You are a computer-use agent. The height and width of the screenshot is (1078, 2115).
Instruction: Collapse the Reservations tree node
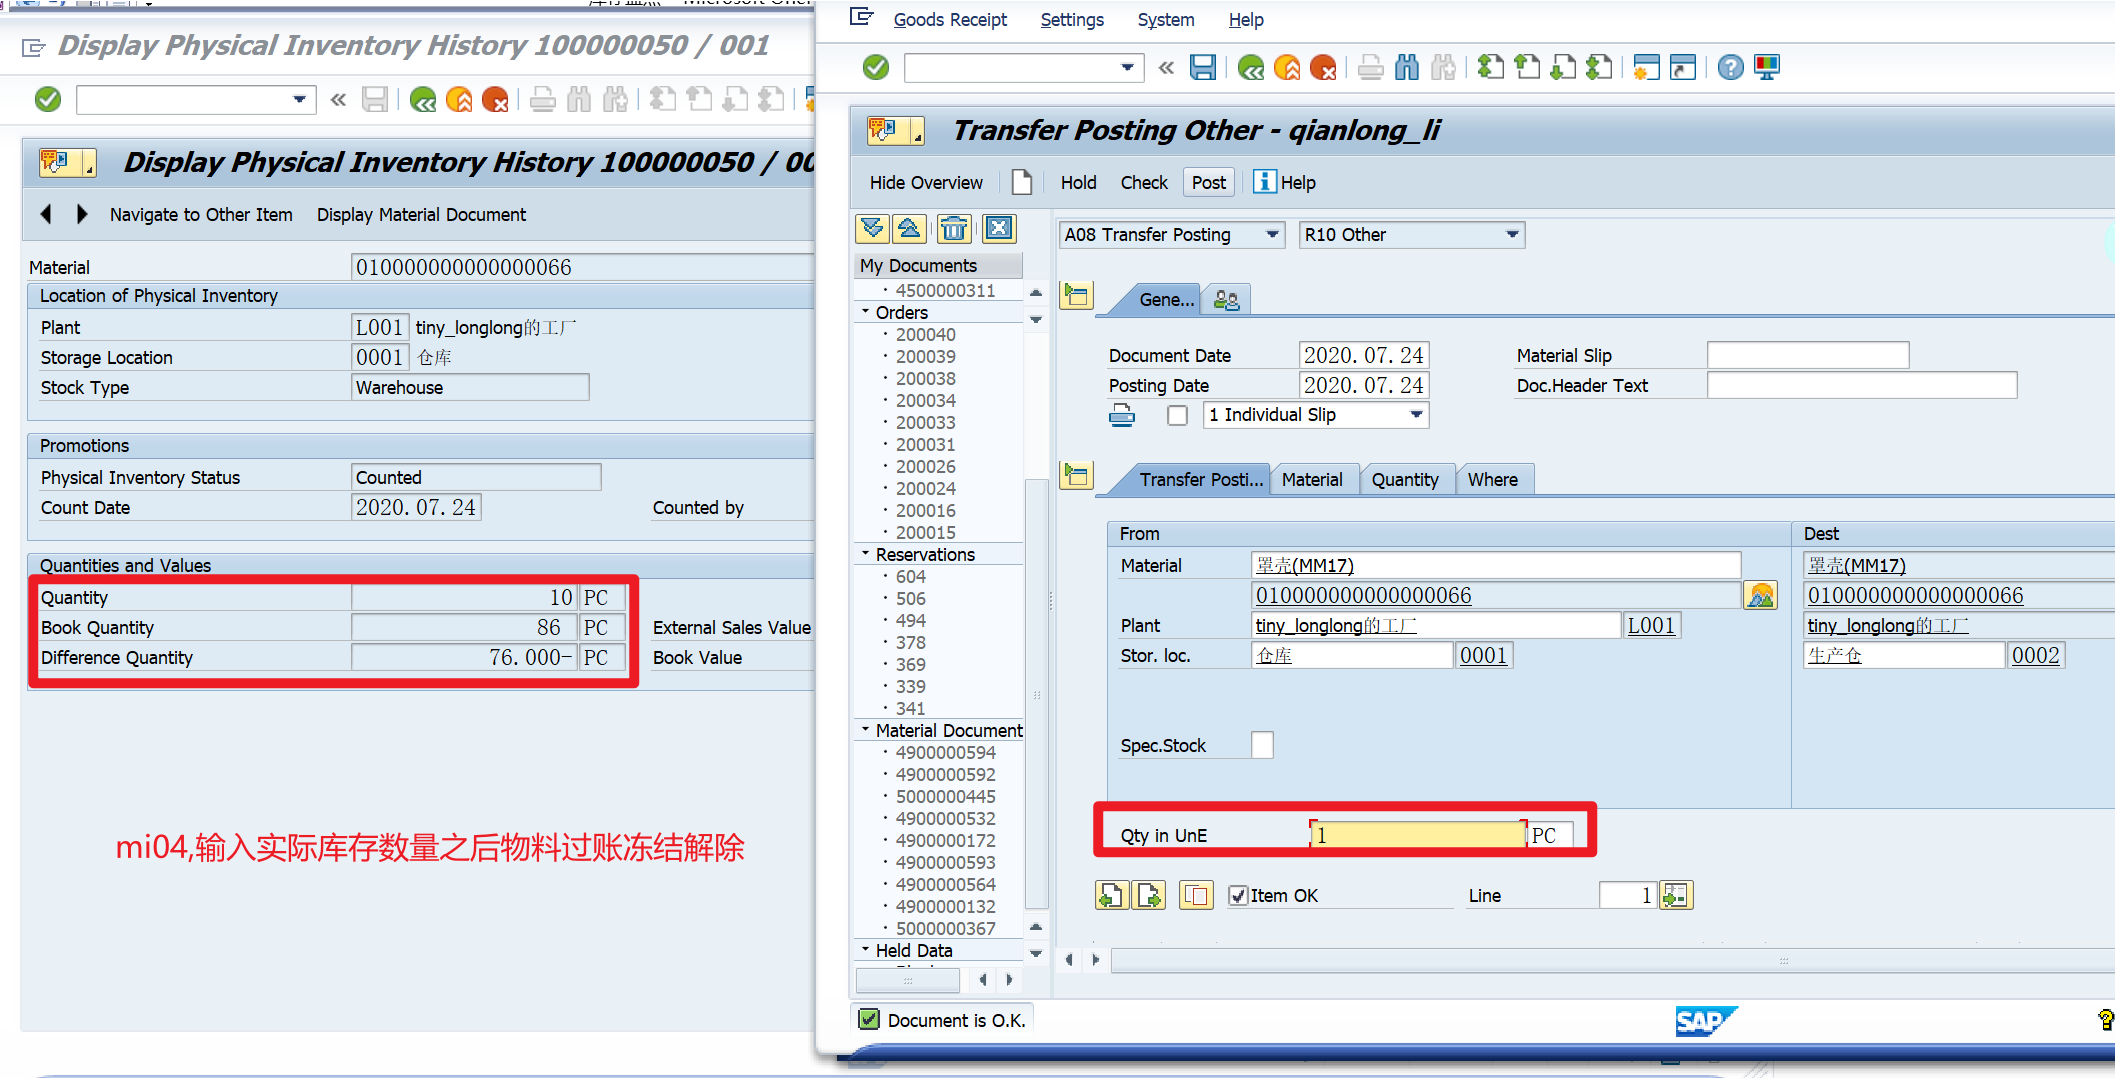click(866, 554)
